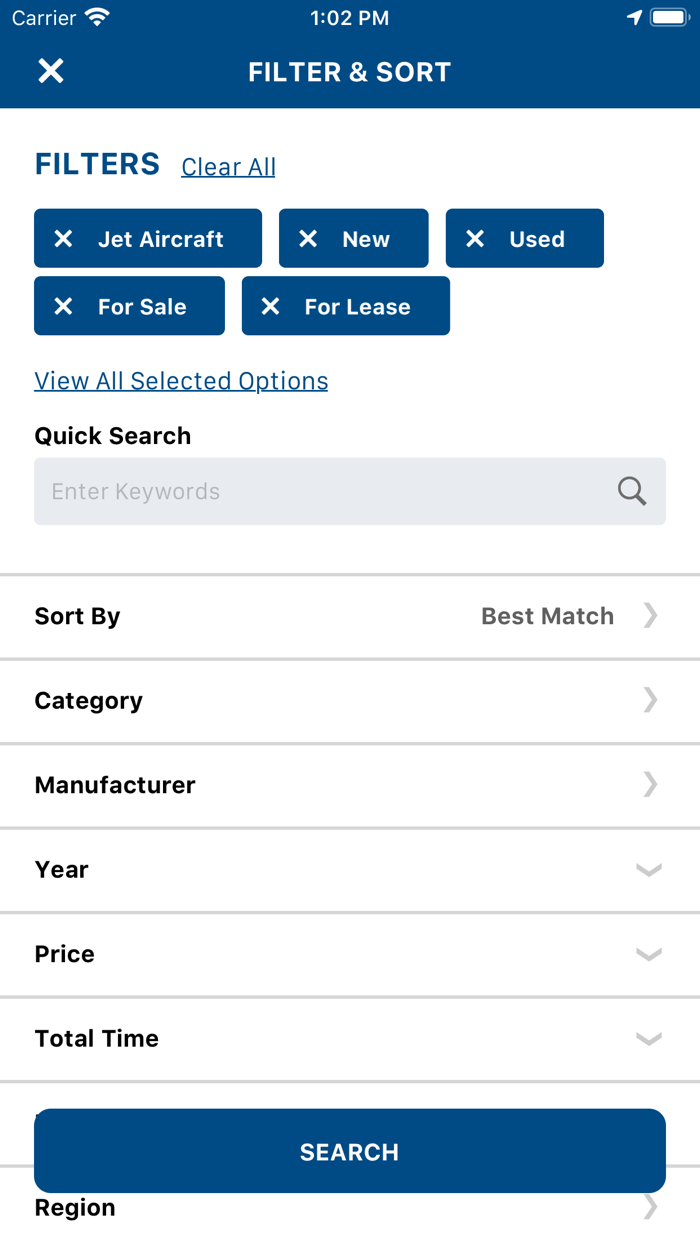Remove the Jet Aircraft filter chip
Image resolution: width=700 pixels, height=1244 pixels.
coord(63,239)
